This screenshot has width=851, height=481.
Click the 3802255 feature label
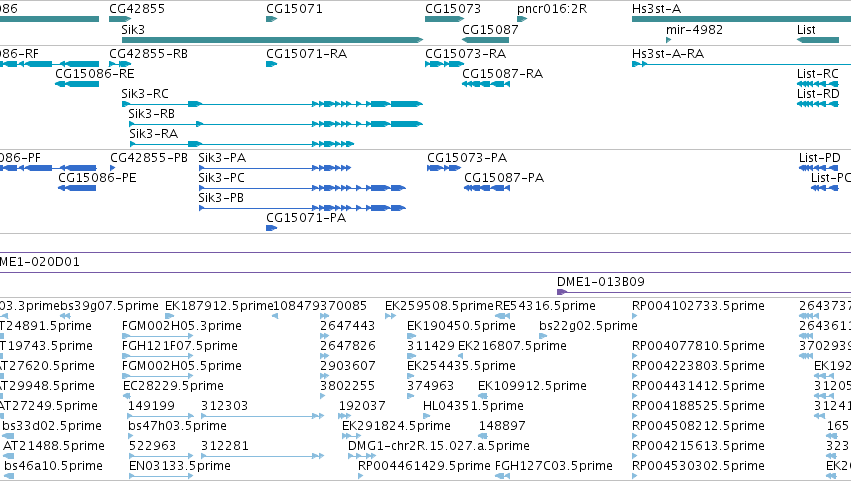347,387
